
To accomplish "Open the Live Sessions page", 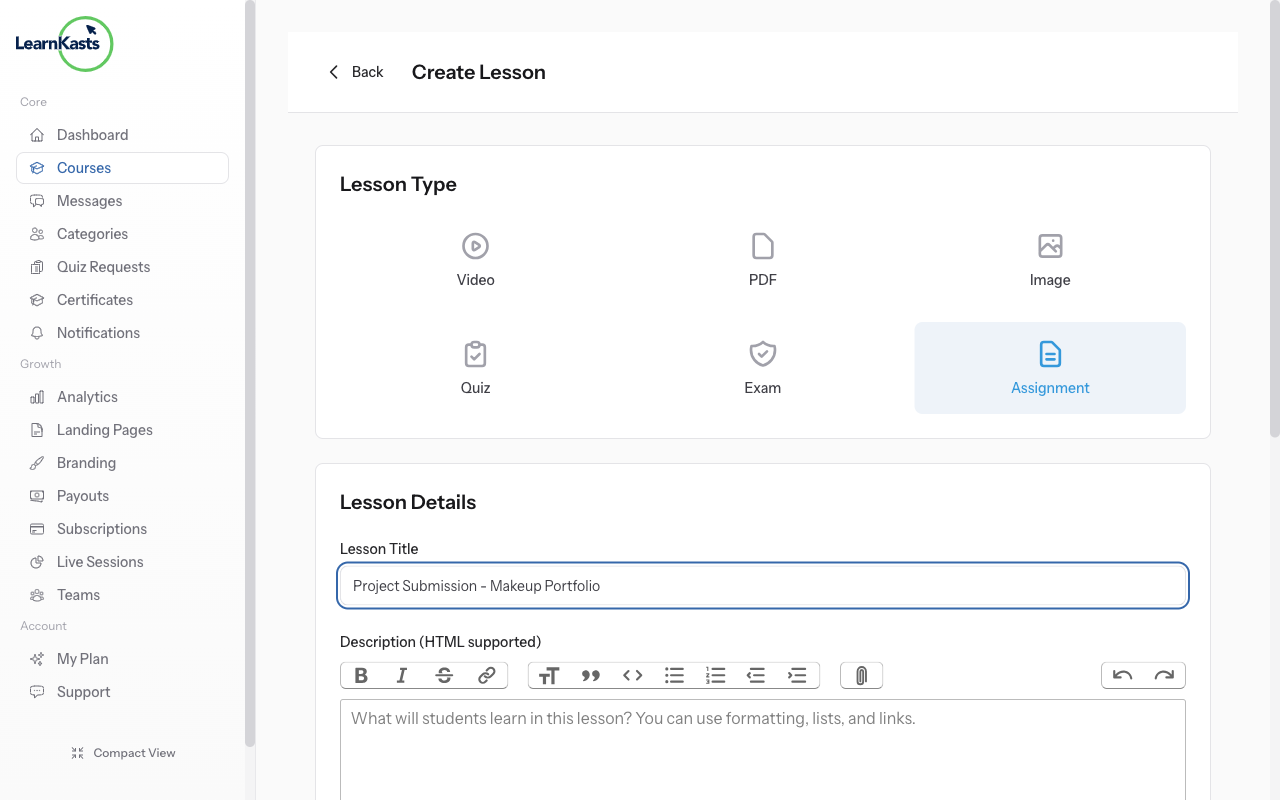I will coord(99,561).
